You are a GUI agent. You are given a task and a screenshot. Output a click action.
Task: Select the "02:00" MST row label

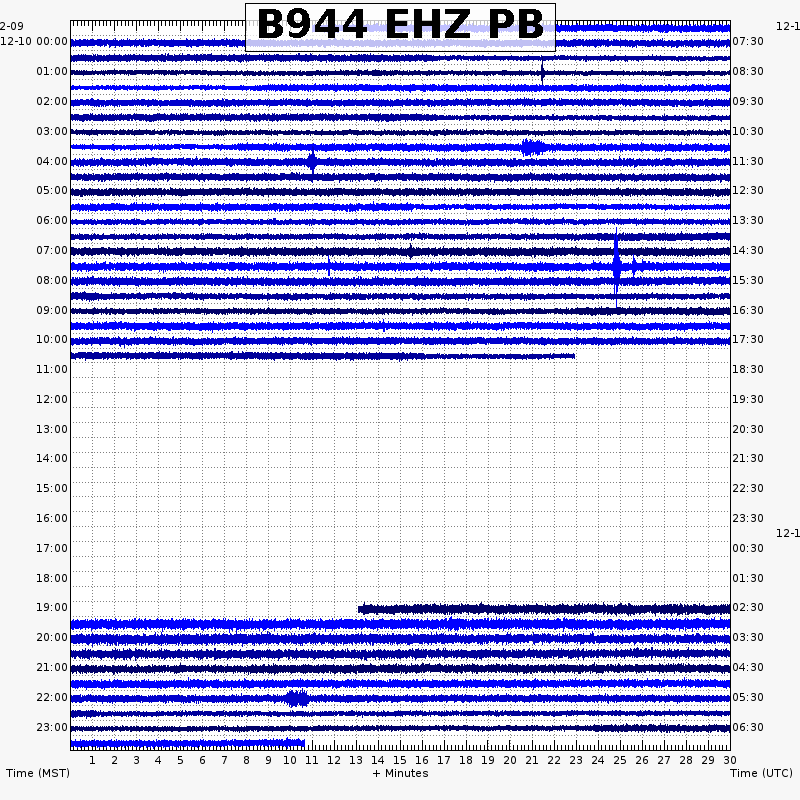[52, 102]
